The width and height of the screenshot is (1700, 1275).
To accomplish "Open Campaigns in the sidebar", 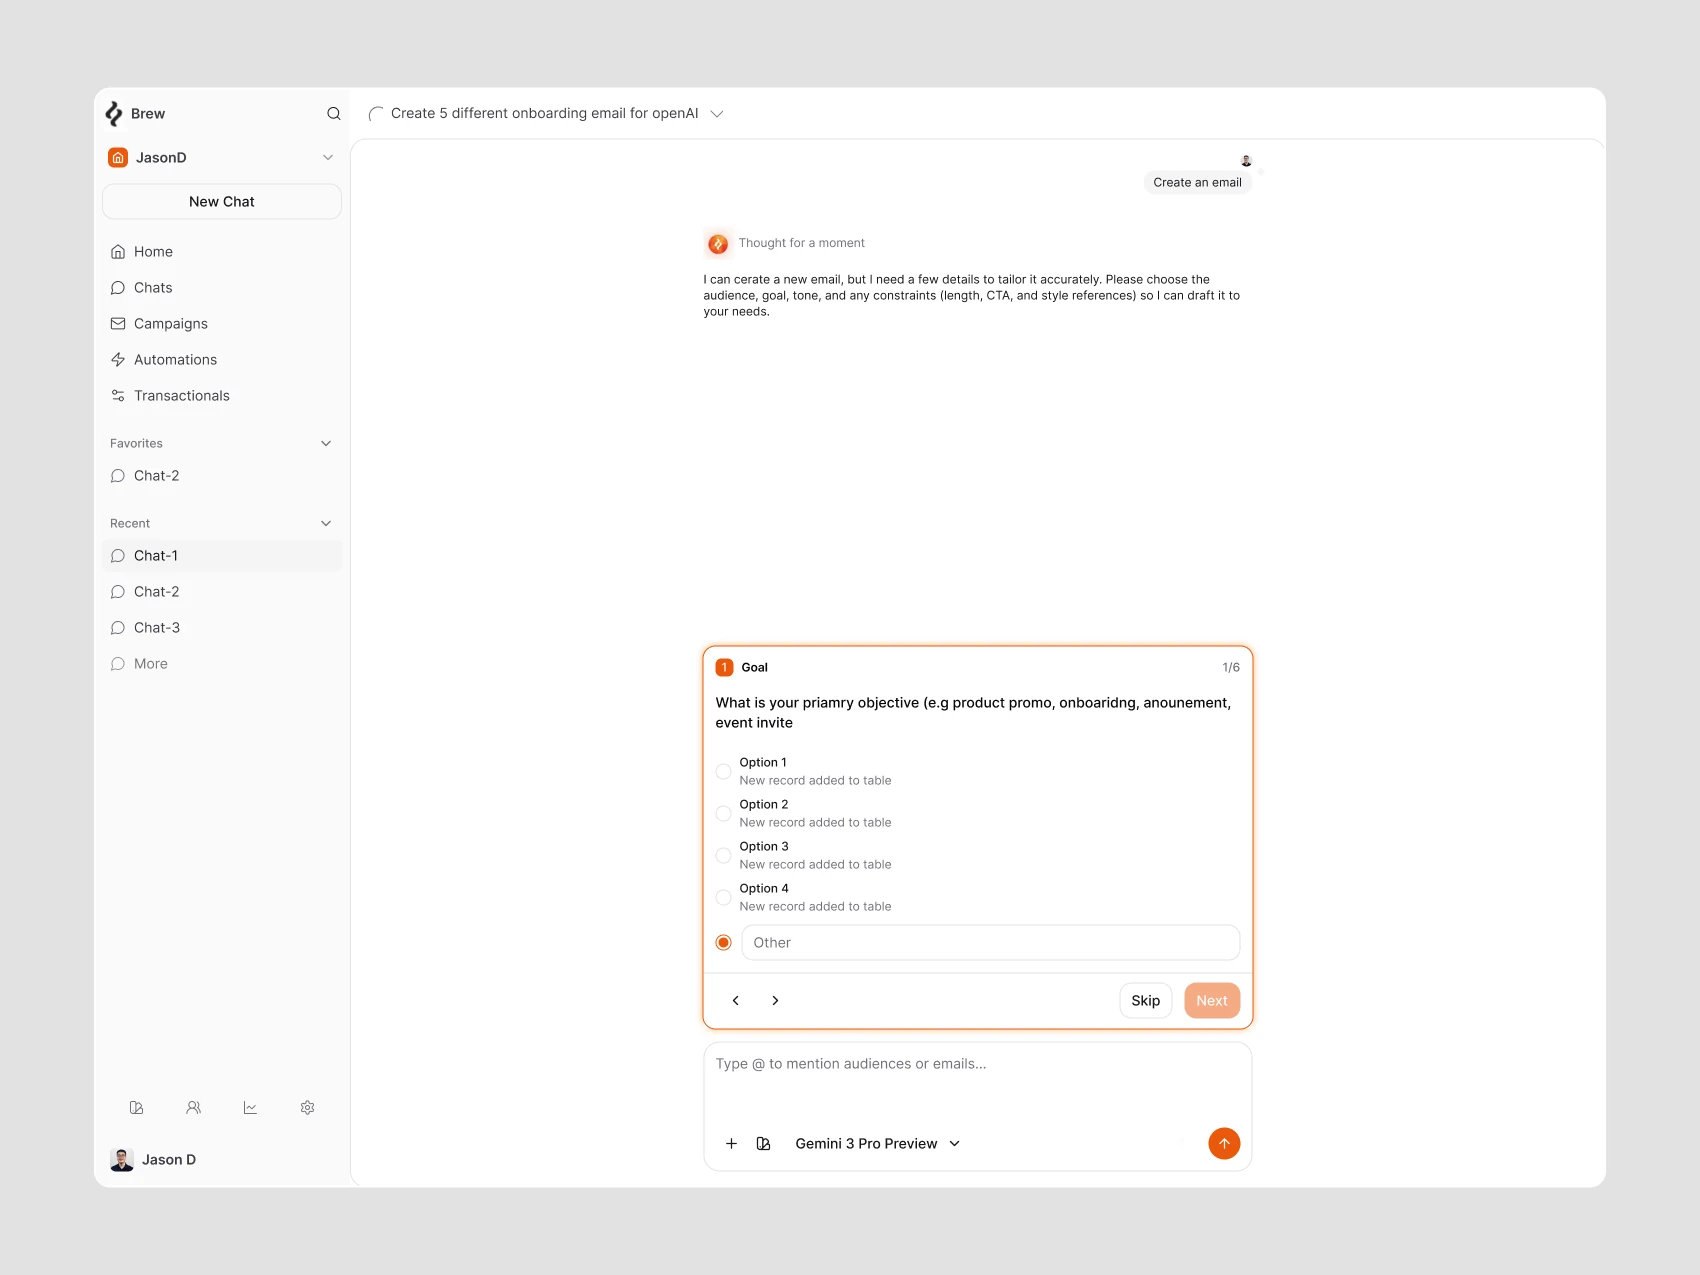I will [222, 324].
